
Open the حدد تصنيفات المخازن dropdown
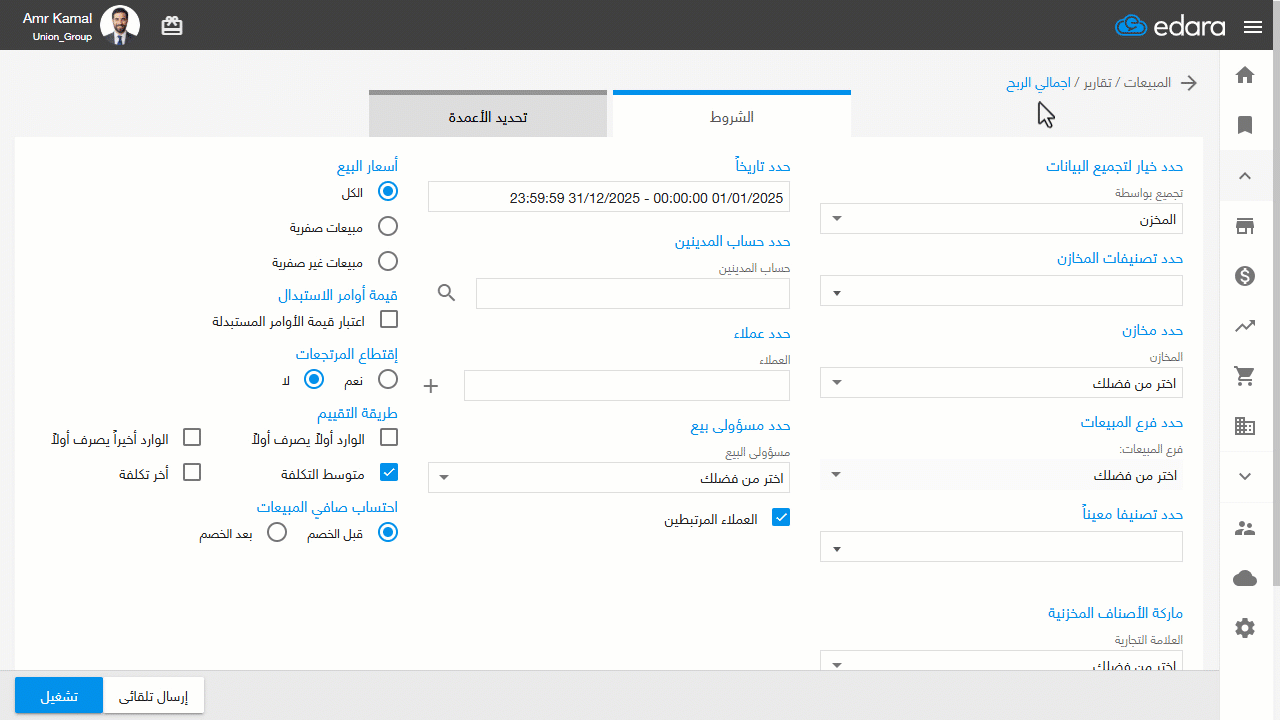pos(1001,291)
